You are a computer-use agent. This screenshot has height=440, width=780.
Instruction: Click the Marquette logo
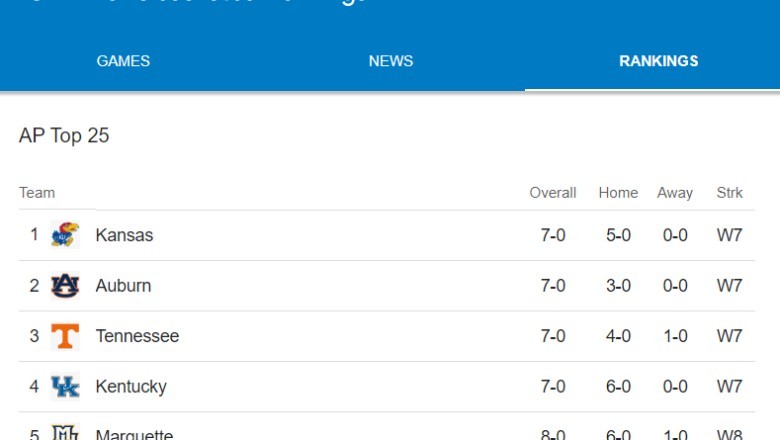[x=65, y=432]
